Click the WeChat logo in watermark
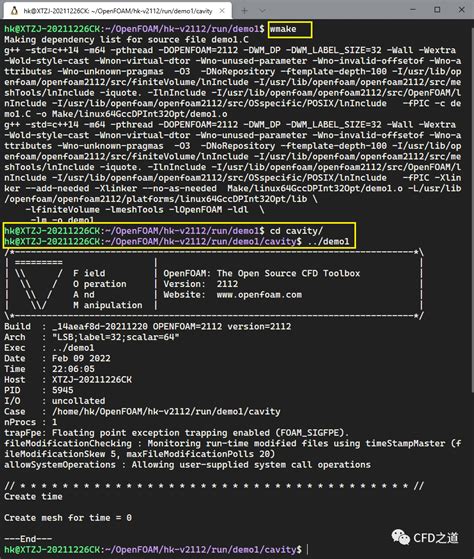This screenshot has height=559, width=474. pyautogui.click(x=401, y=537)
